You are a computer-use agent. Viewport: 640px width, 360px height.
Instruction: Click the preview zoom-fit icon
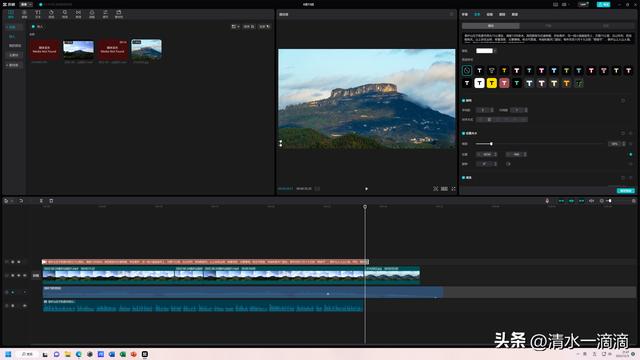[x=436, y=189]
